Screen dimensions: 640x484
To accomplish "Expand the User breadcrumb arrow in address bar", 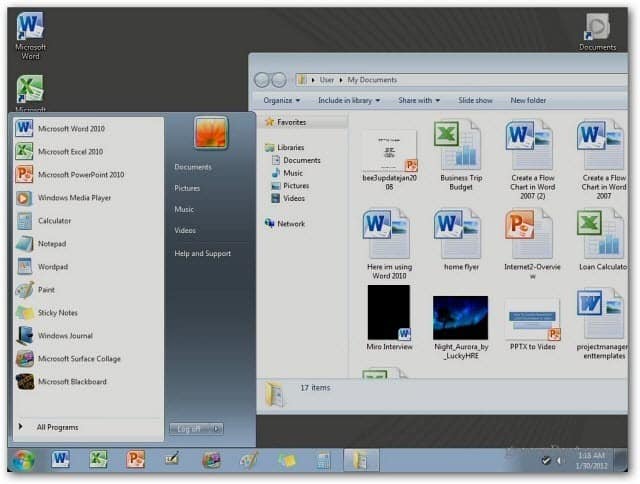I will pyautogui.click(x=341, y=80).
